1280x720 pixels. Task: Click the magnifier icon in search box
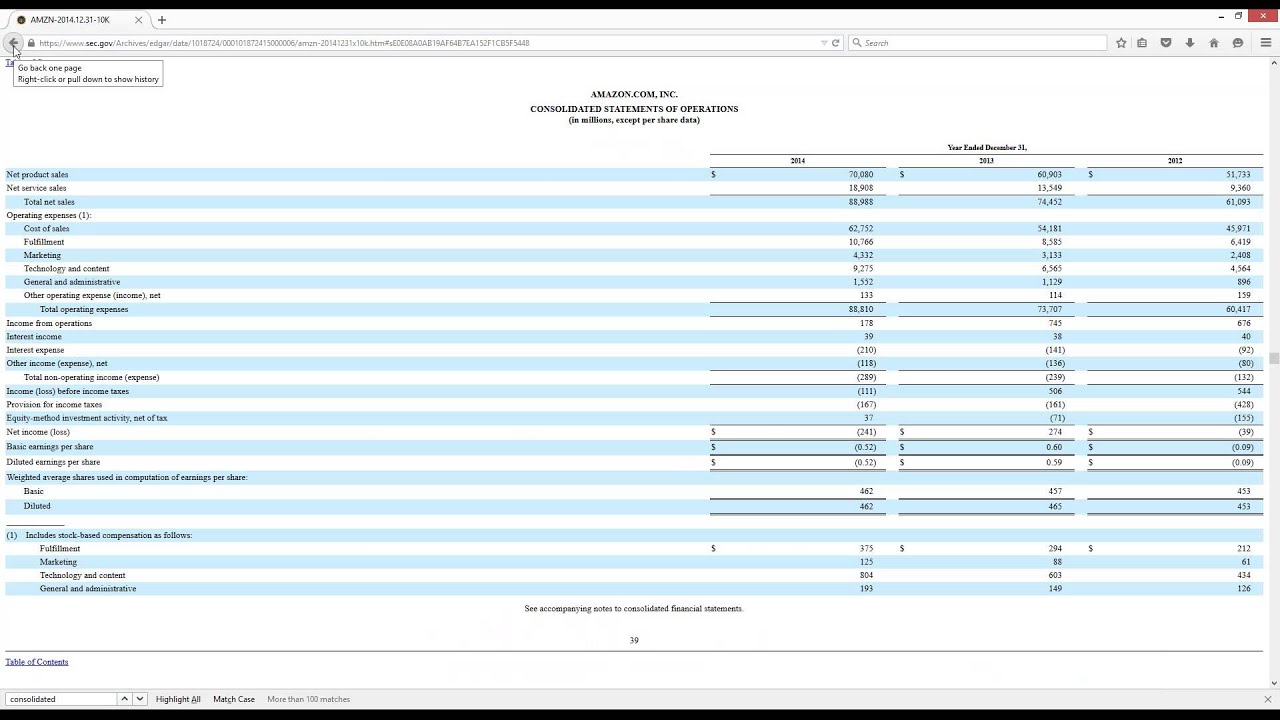coord(857,43)
